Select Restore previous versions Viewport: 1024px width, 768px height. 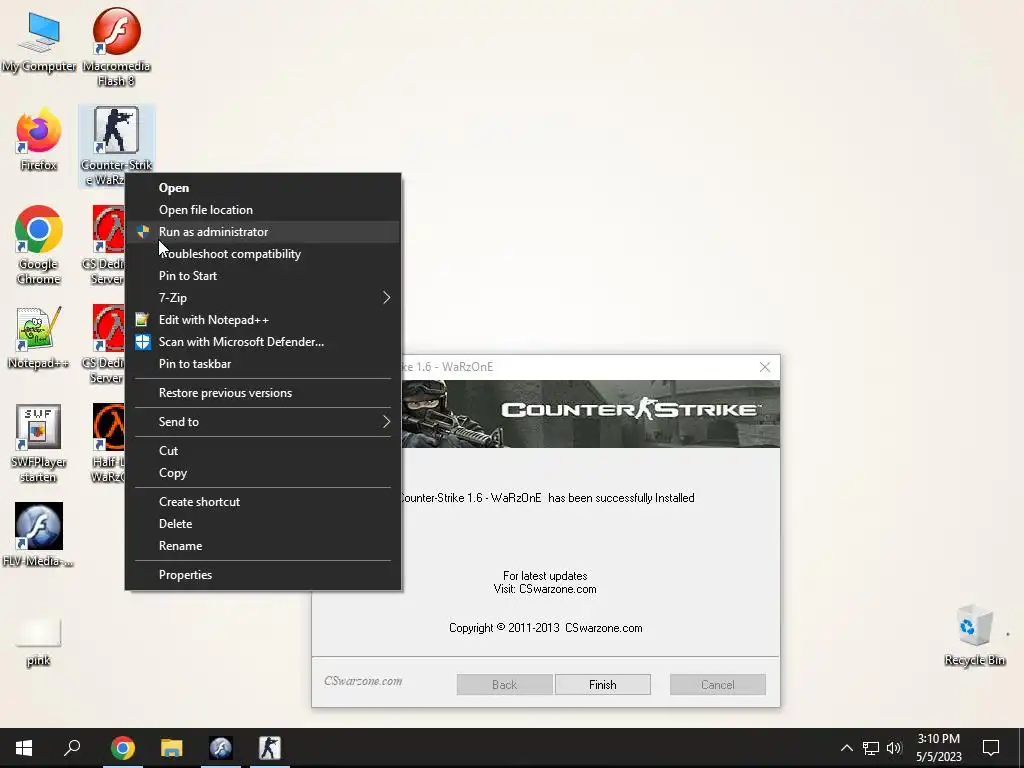click(x=263, y=393)
